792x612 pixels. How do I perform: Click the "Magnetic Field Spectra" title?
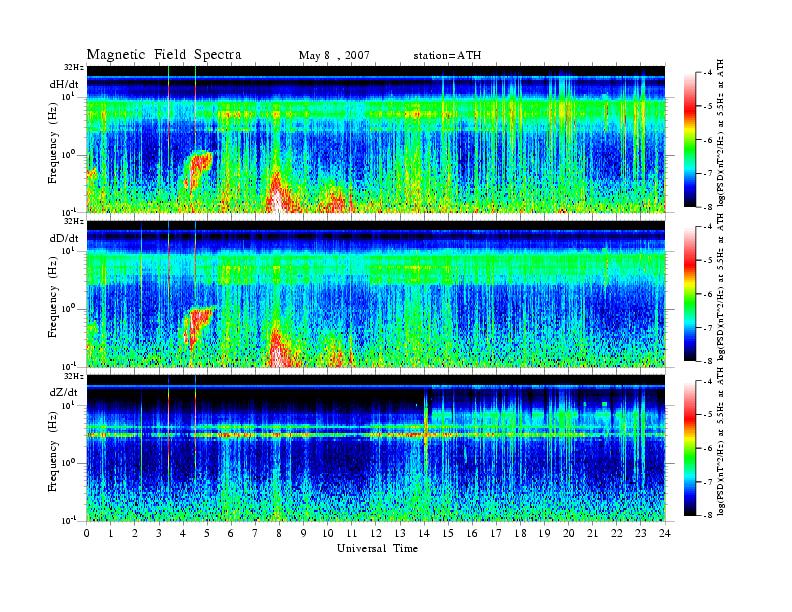pos(164,55)
